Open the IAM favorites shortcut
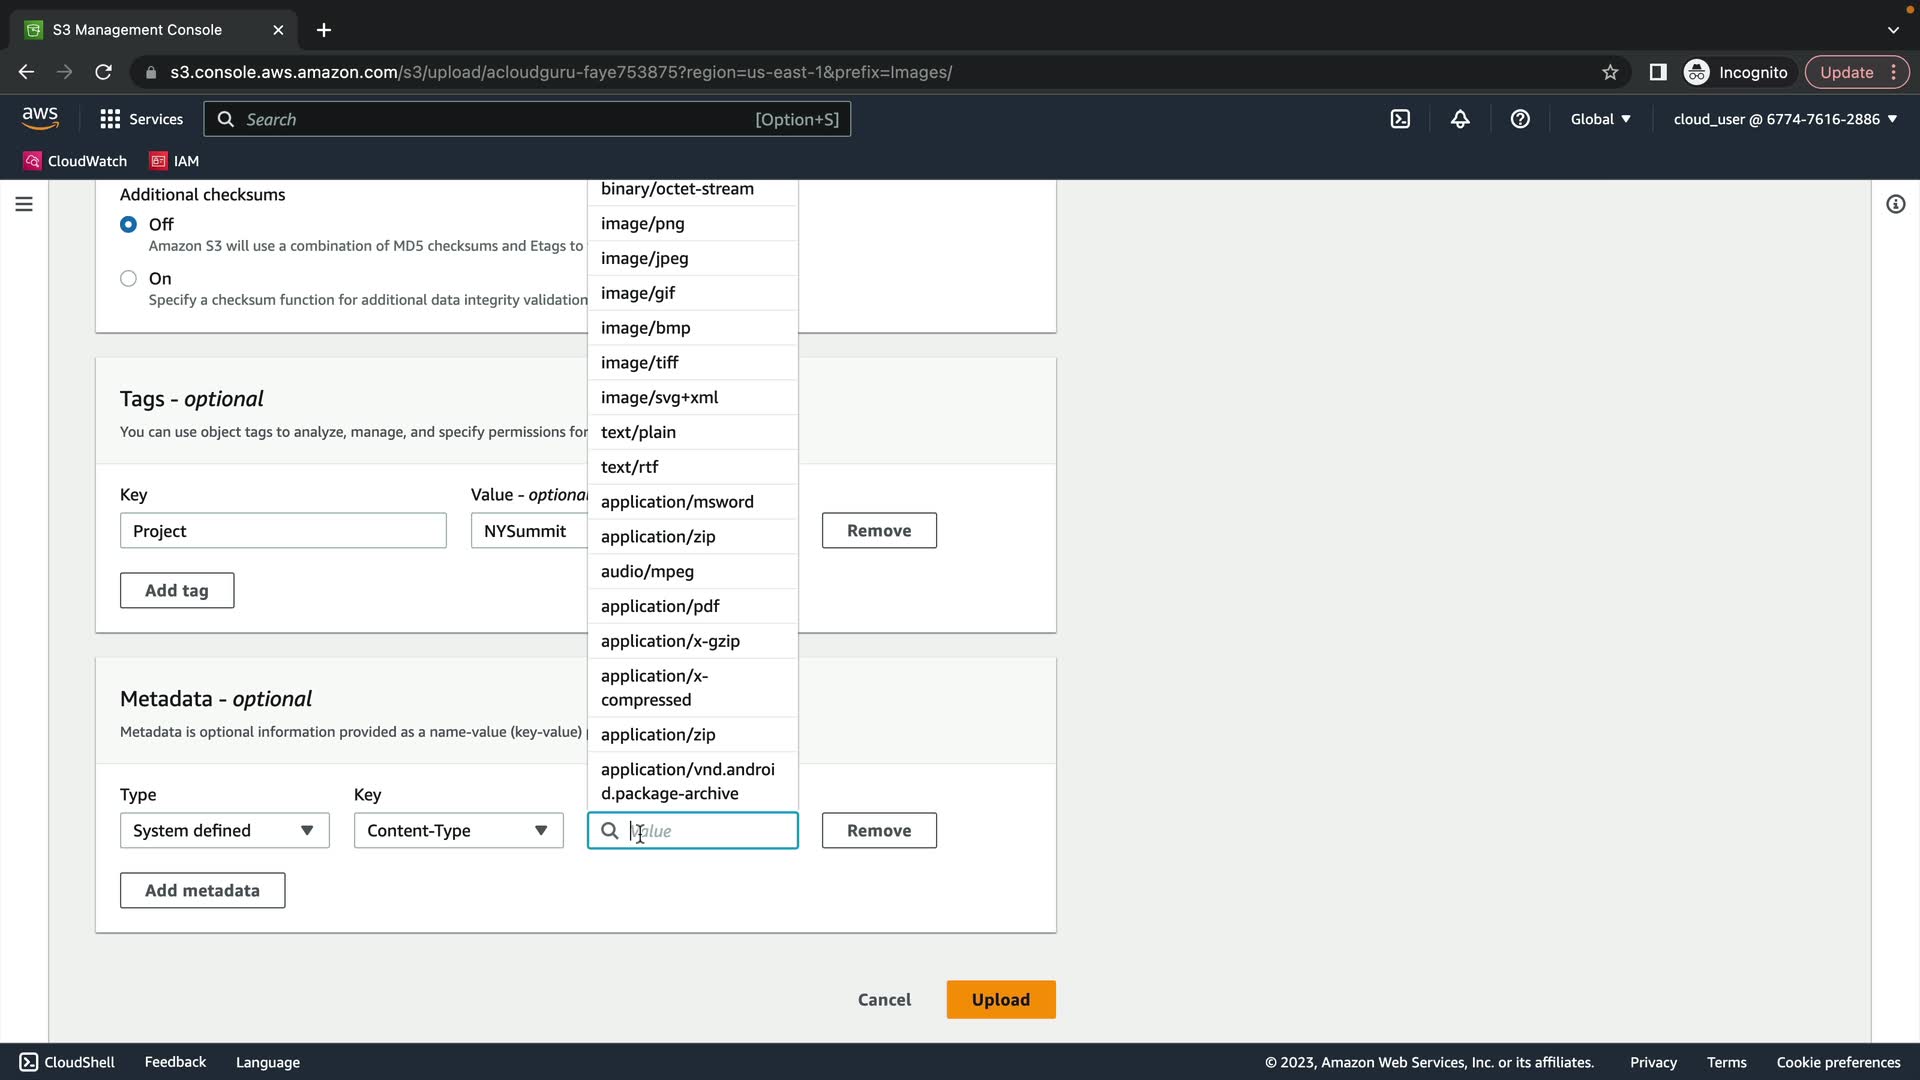The height and width of the screenshot is (1080, 1920). pos(174,161)
